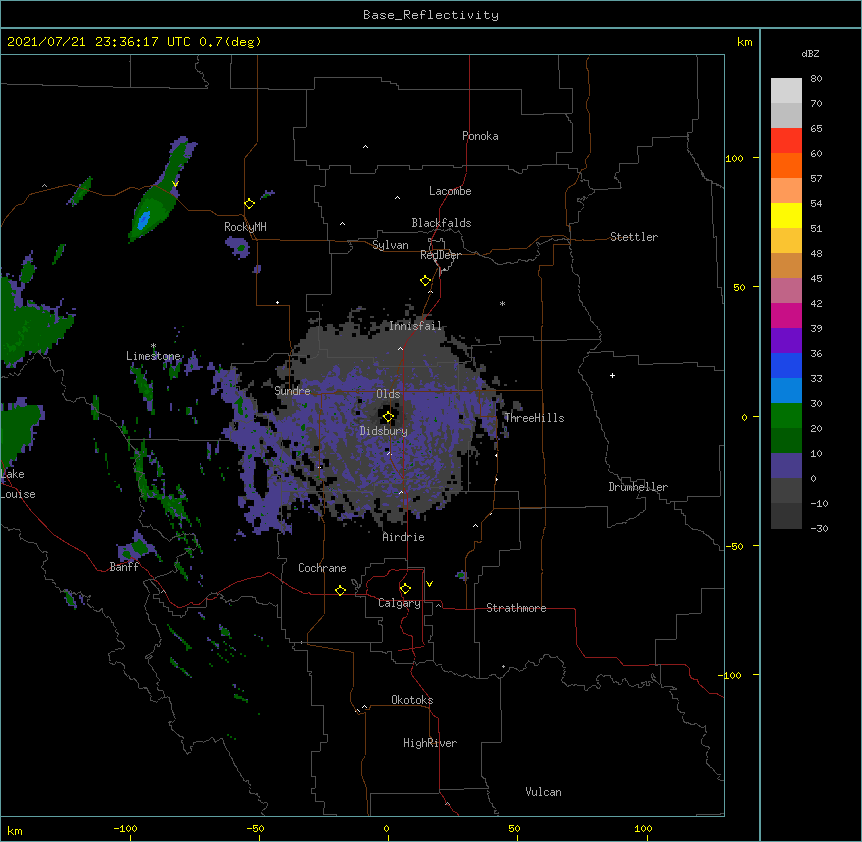The width and height of the screenshot is (862, 842).
Task: Click the RockyMH label
Action: click(x=245, y=227)
